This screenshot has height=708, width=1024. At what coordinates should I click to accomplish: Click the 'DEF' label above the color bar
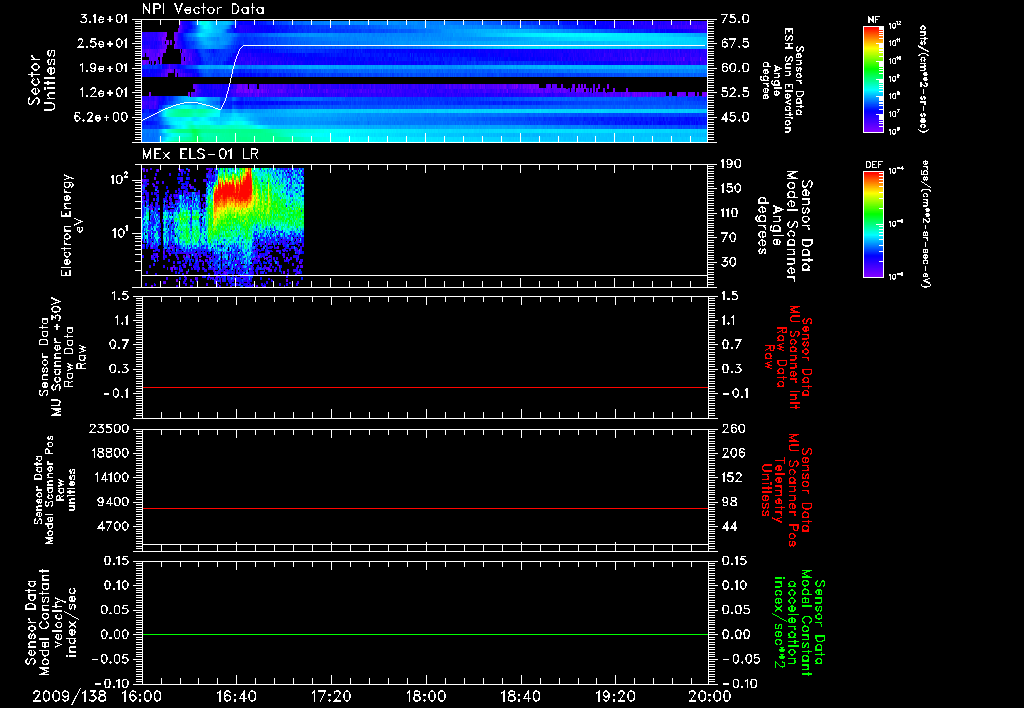click(x=873, y=165)
